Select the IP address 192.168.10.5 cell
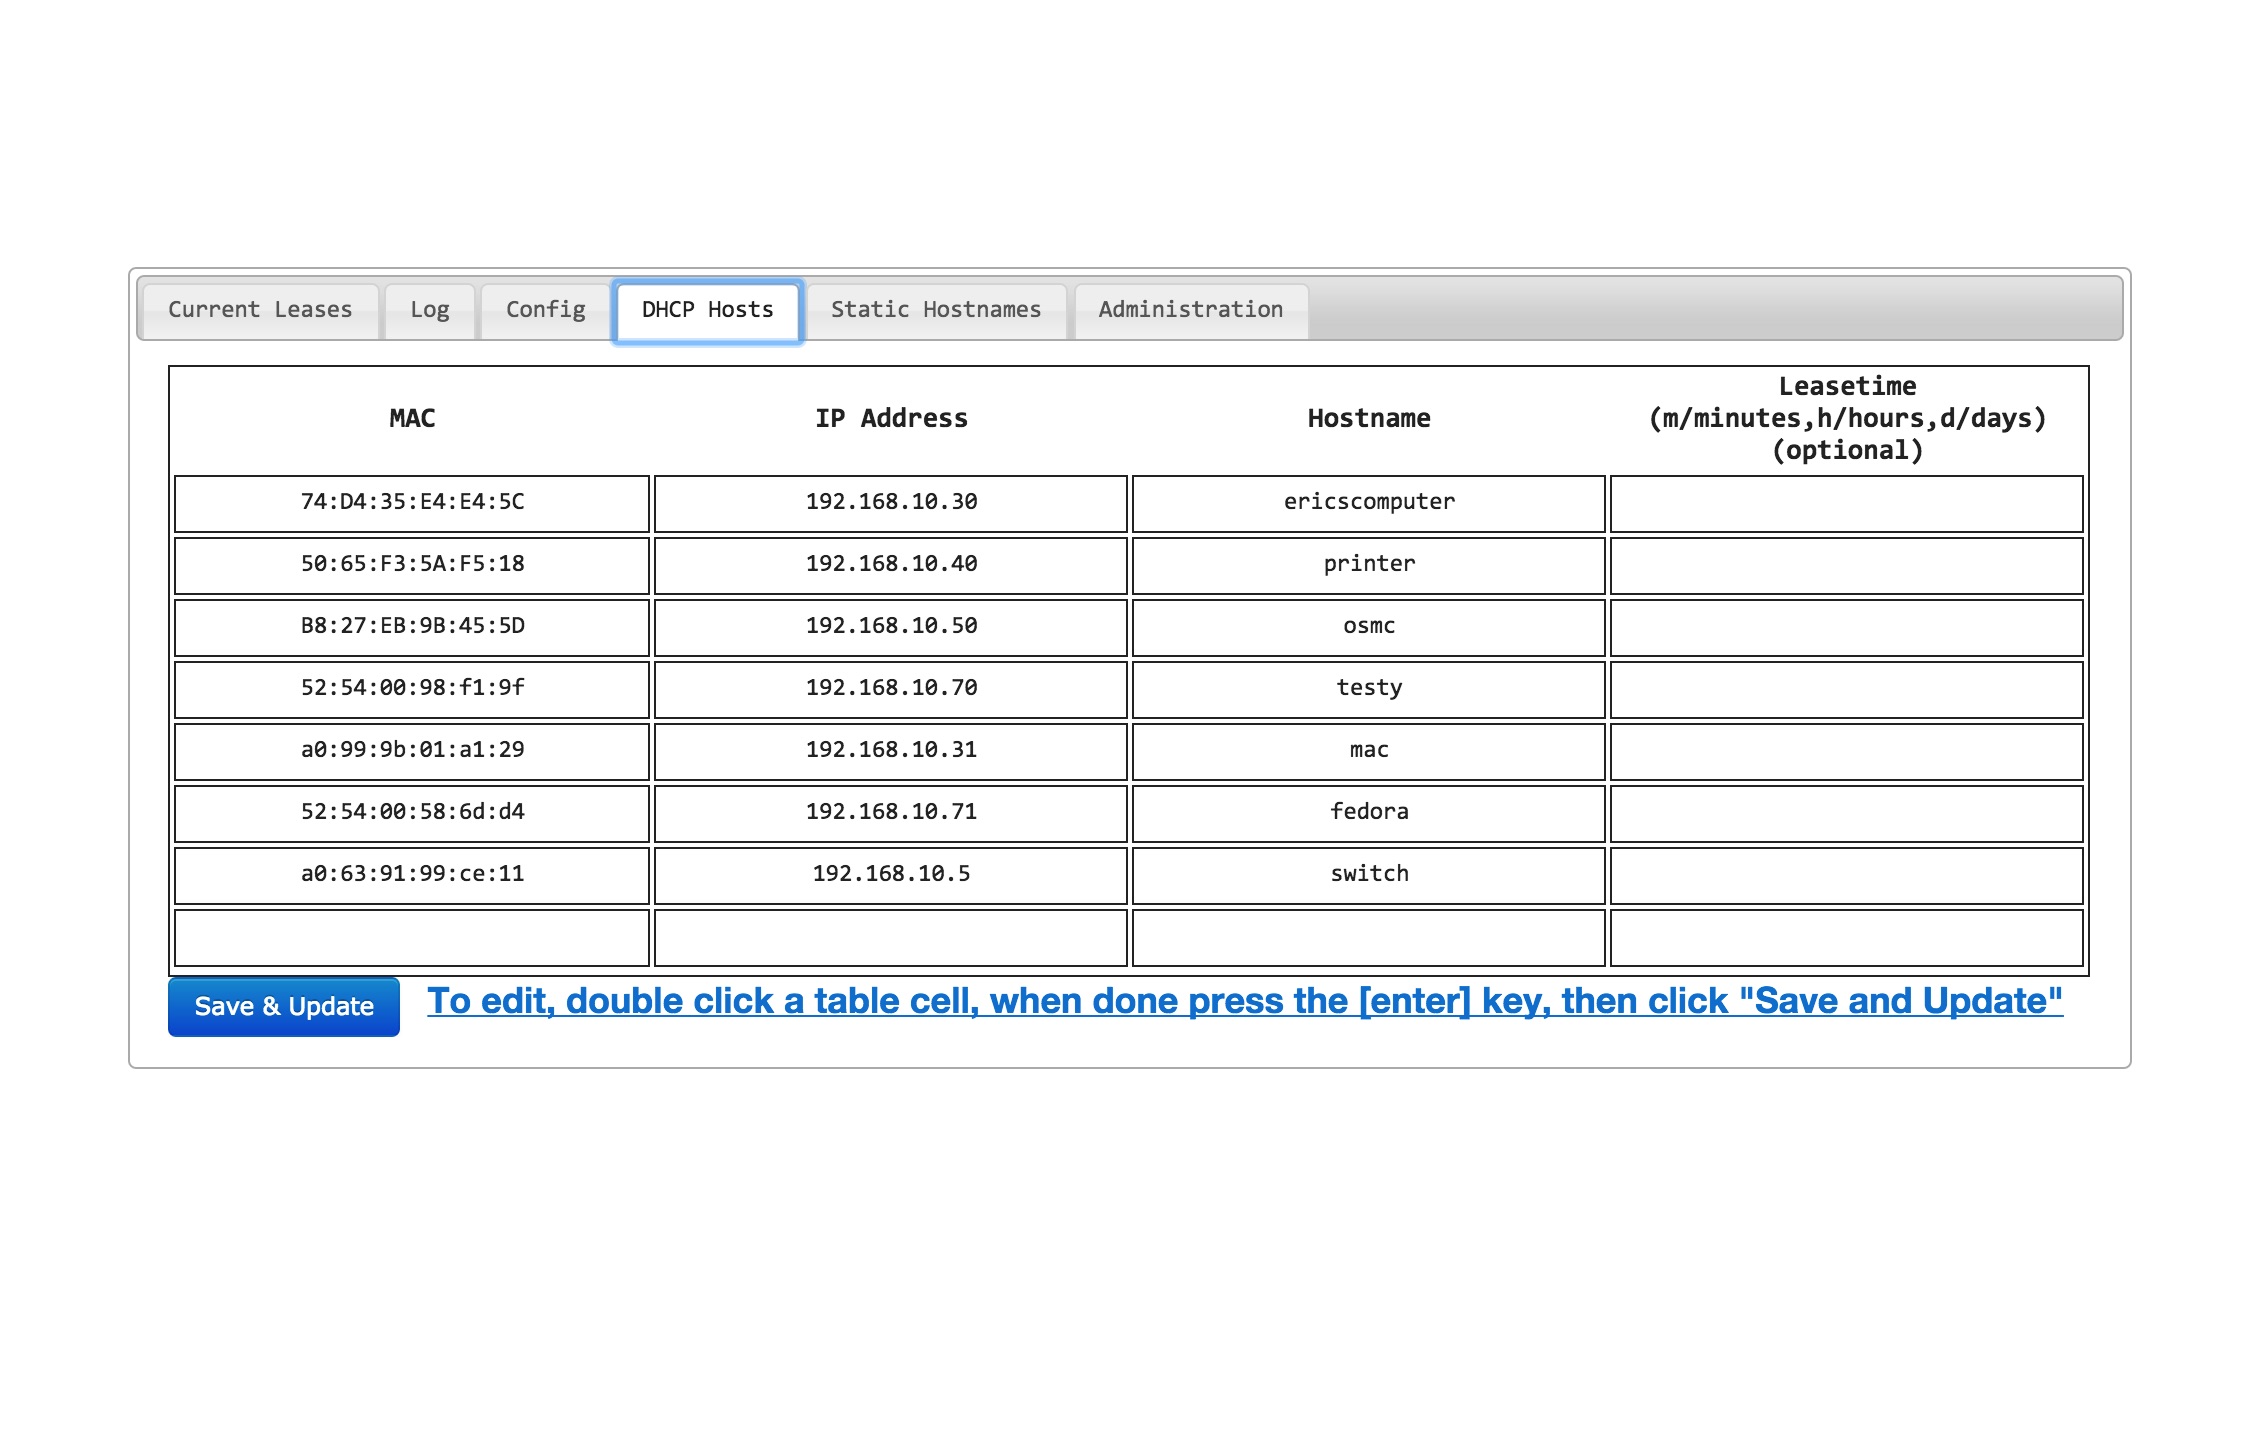This screenshot has height=1446, width=2260. [889, 875]
